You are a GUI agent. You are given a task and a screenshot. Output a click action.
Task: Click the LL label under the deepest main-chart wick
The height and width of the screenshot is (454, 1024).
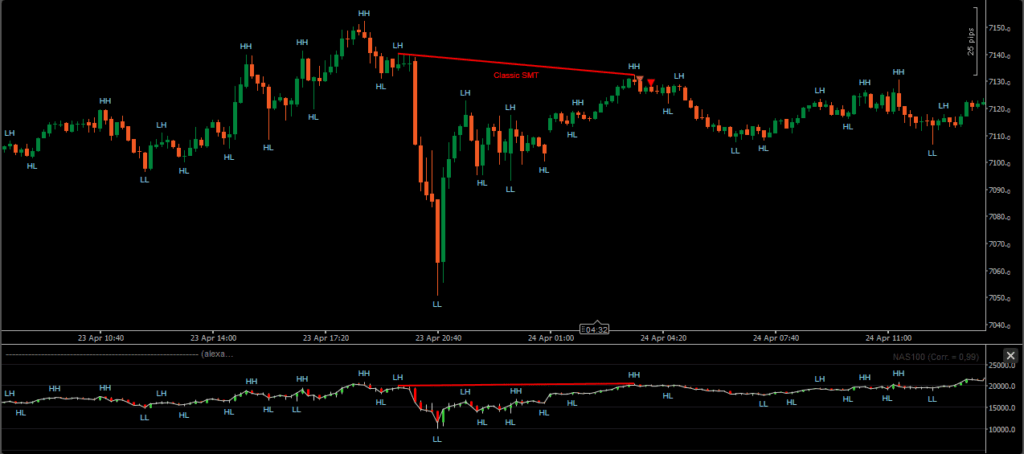[437, 304]
